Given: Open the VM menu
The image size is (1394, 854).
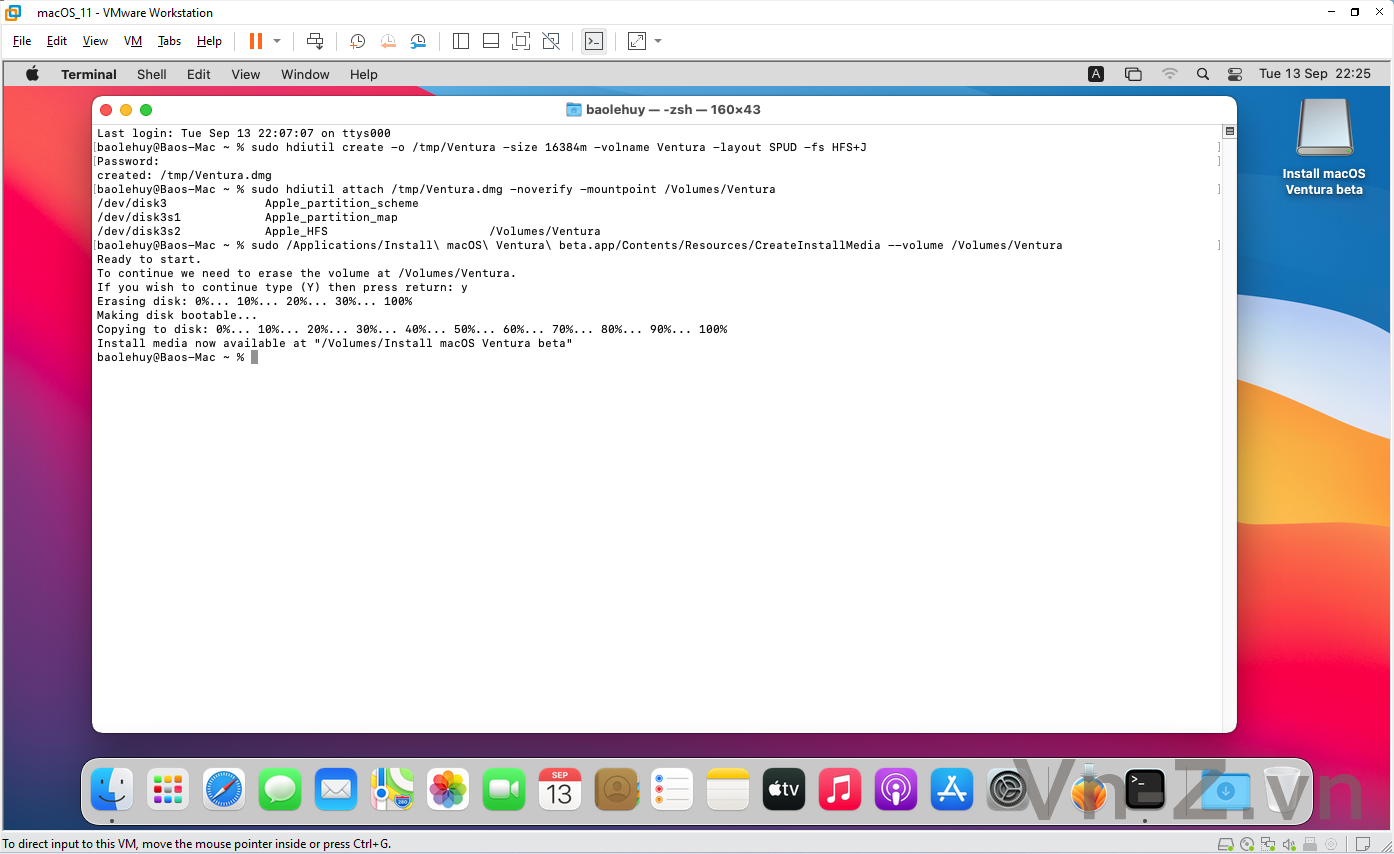Looking at the screenshot, I should [x=133, y=41].
